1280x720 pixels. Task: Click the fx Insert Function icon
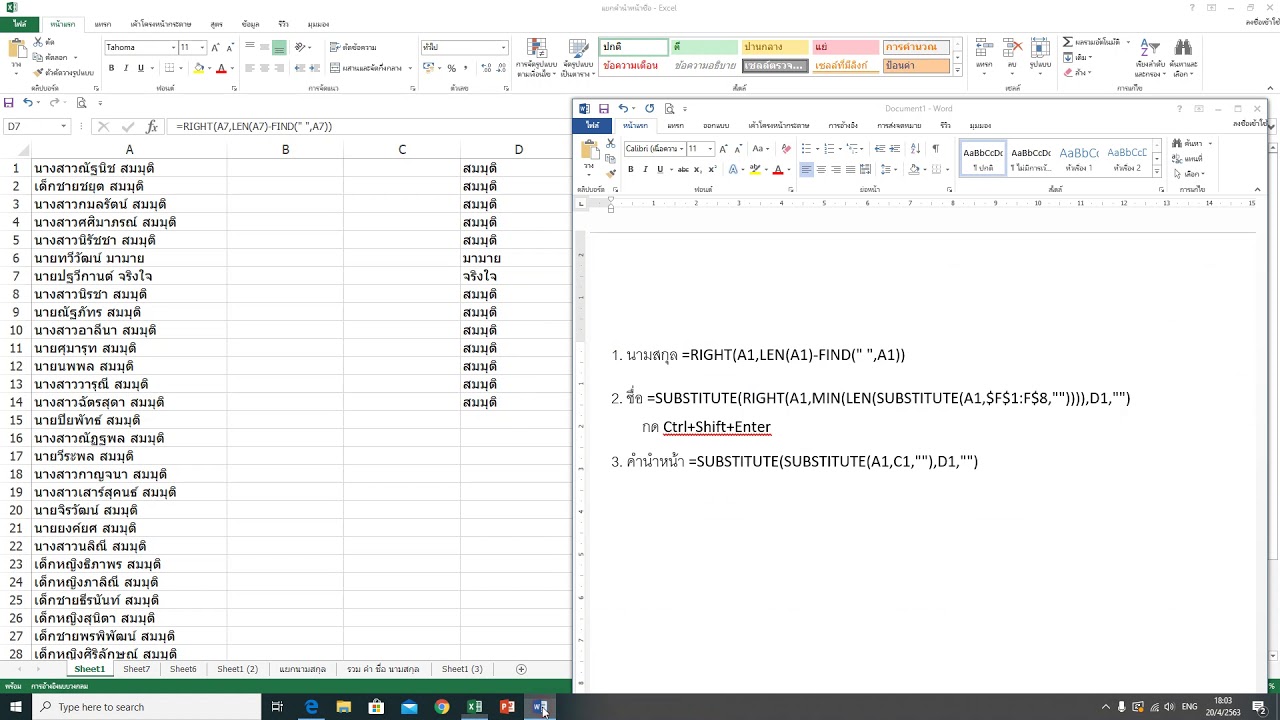tap(152, 127)
